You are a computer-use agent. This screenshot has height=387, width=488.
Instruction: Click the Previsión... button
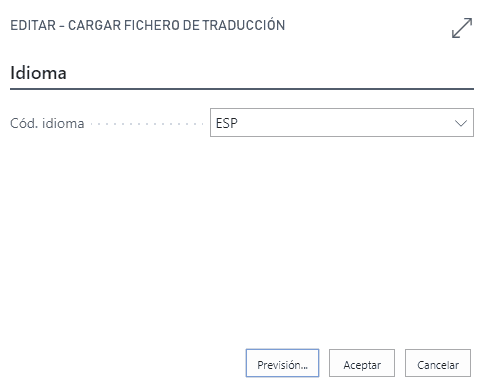point(282,363)
